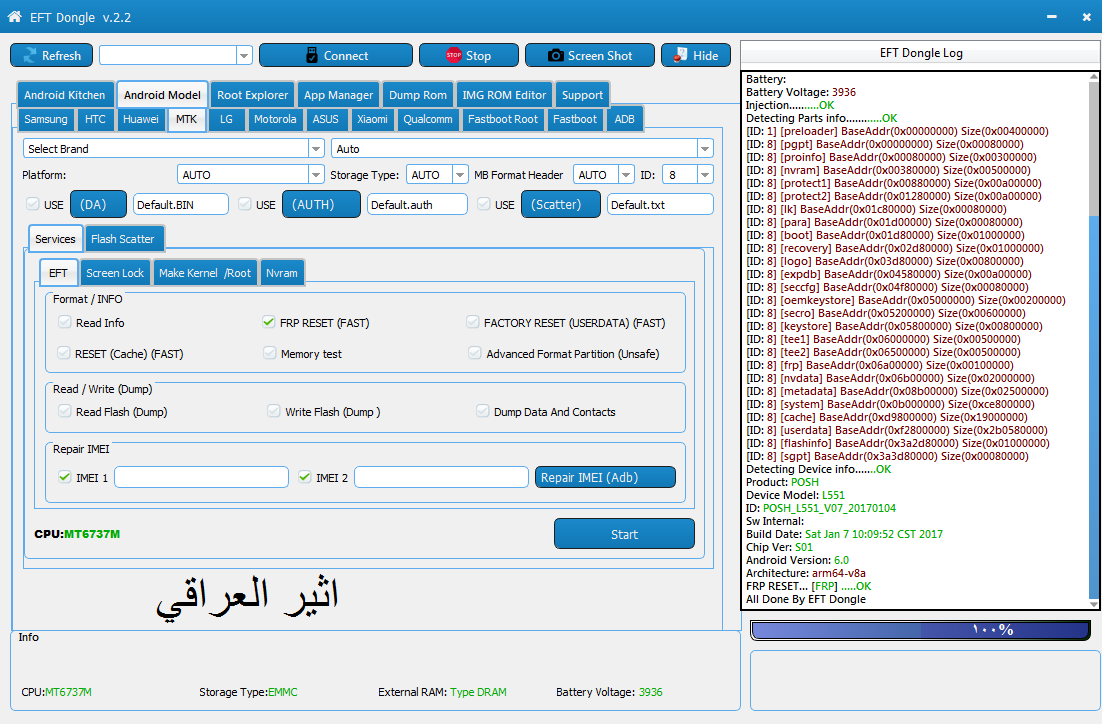This screenshot has height=724, width=1102.
Task: Open the Fastboot Root tab
Action: 503,119
